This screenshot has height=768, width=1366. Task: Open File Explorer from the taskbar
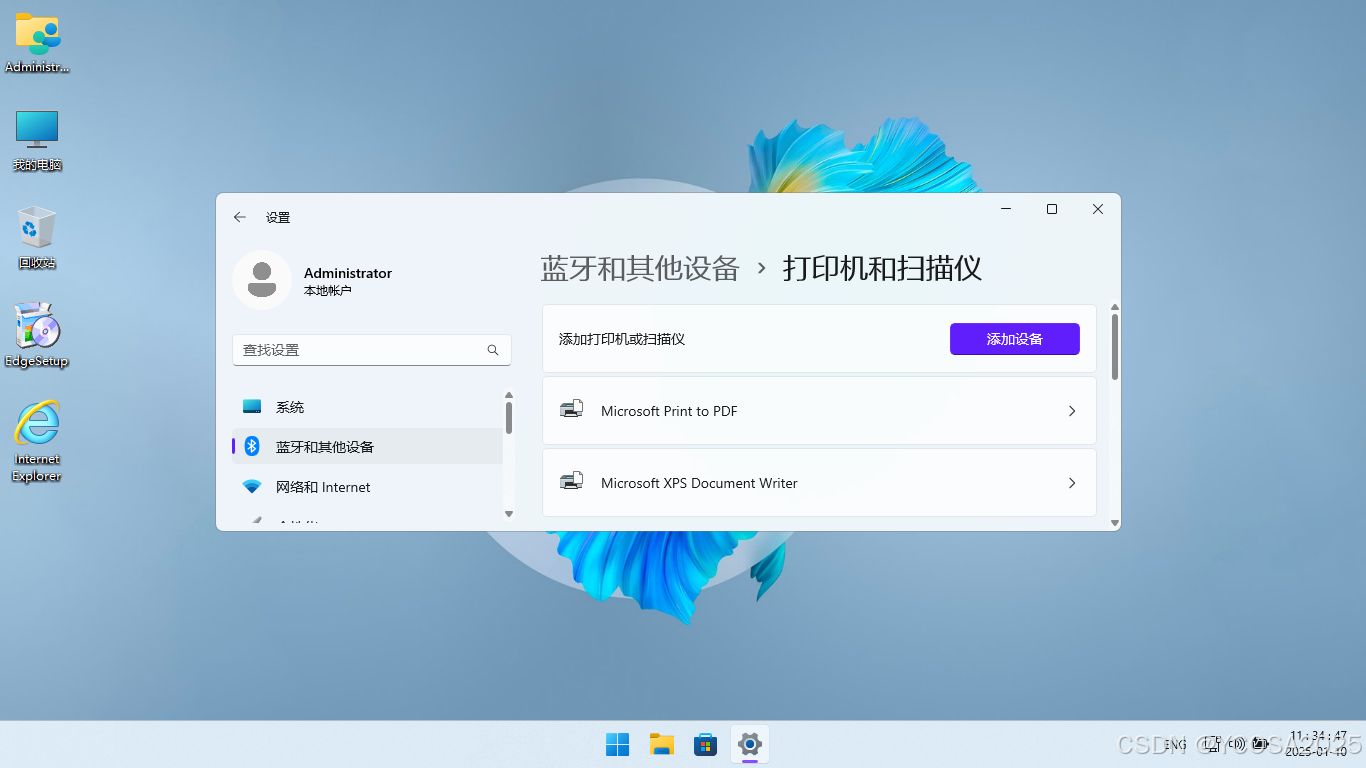[x=661, y=744]
